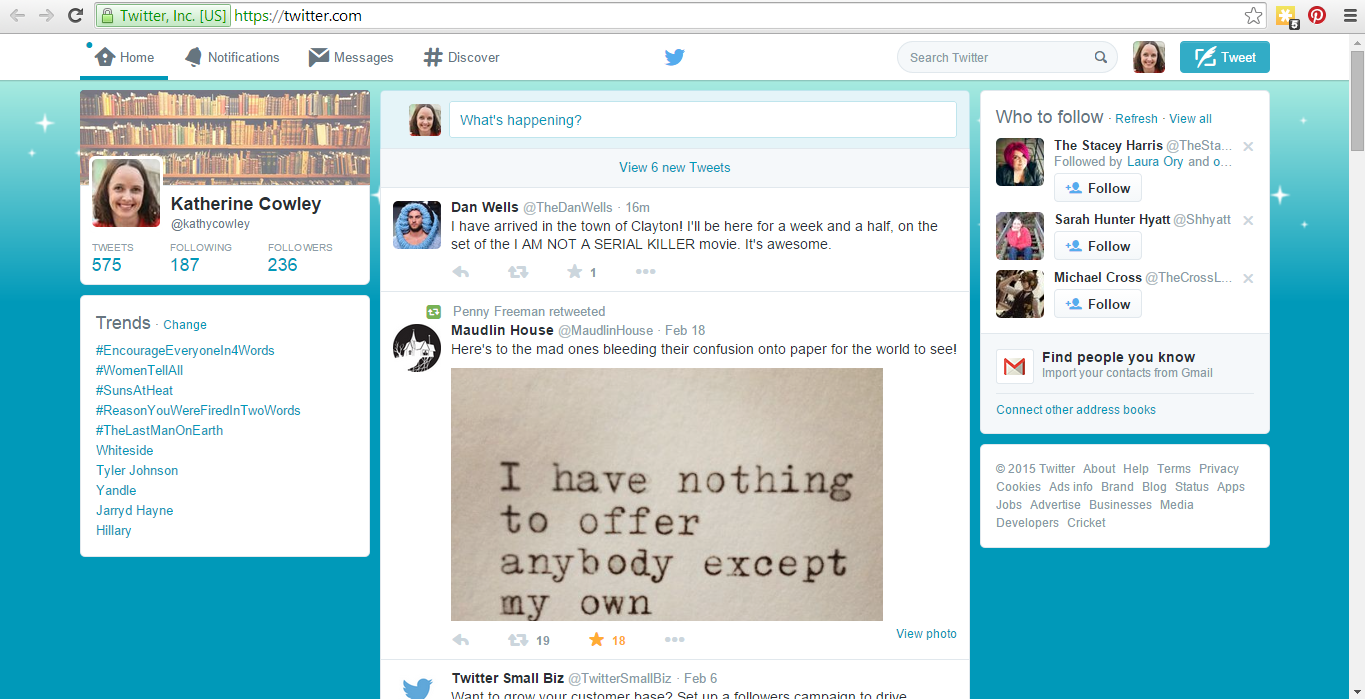Click the Katherine Cowley profile photo
The image size is (1365, 699).
(126, 193)
